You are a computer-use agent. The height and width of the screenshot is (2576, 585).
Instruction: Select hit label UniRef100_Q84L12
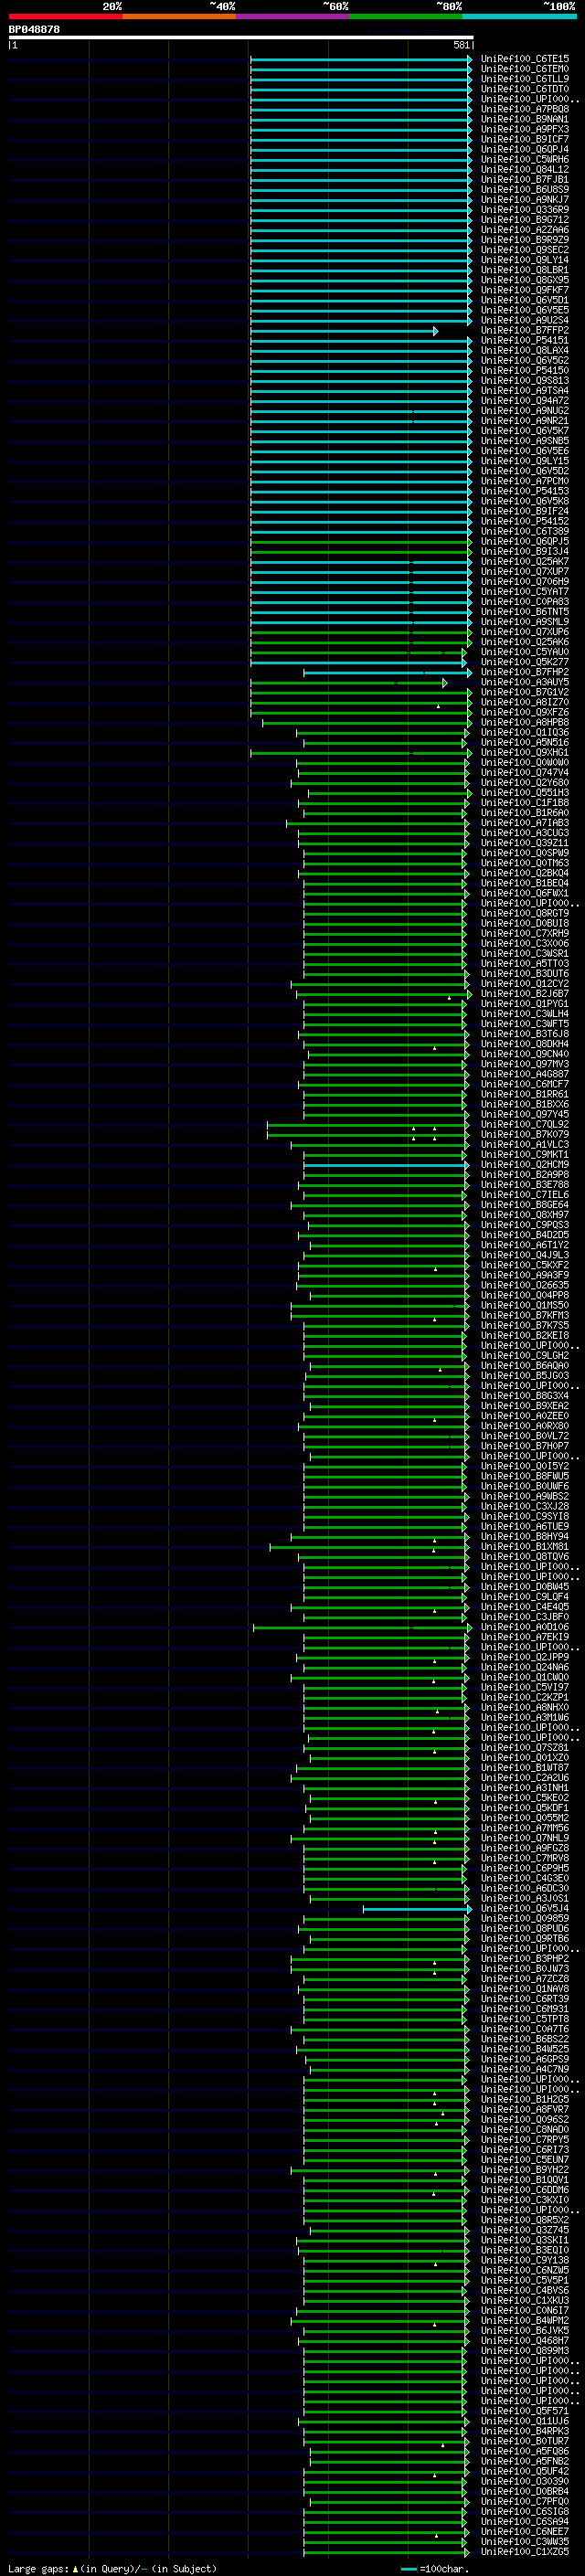click(525, 169)
